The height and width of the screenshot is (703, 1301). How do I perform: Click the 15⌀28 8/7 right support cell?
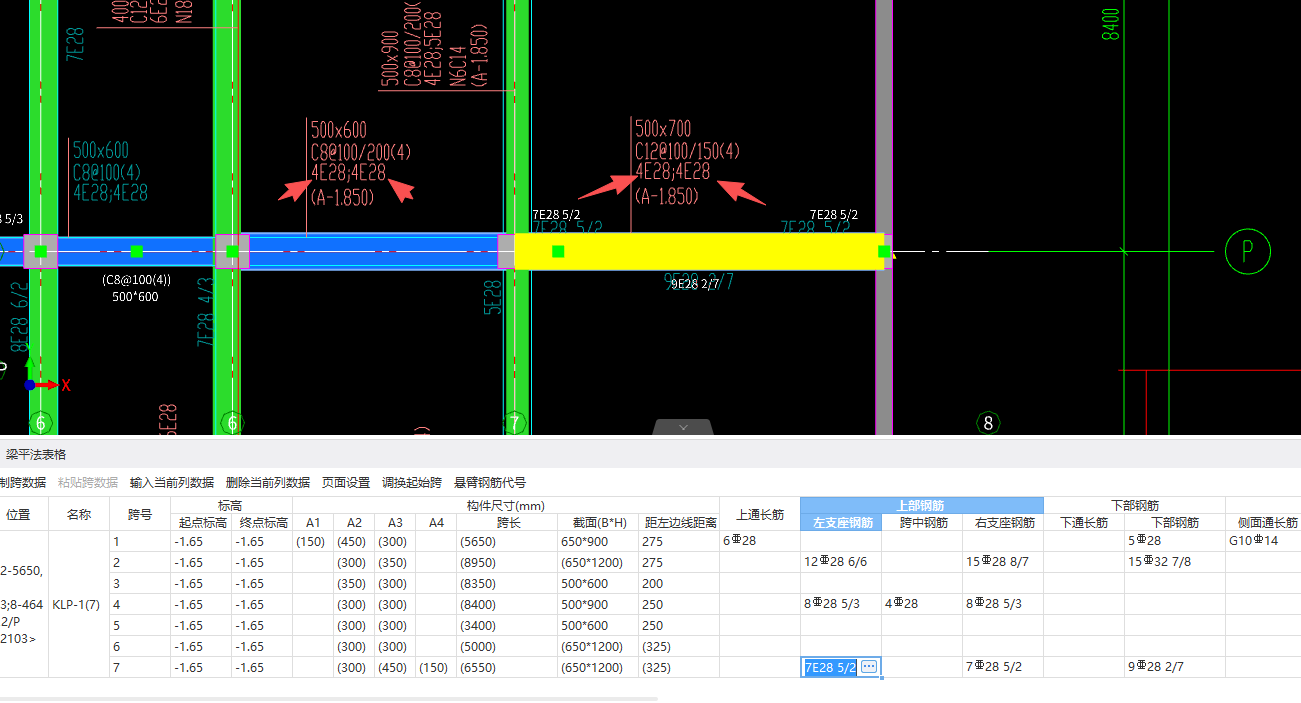click(1003, 562)
